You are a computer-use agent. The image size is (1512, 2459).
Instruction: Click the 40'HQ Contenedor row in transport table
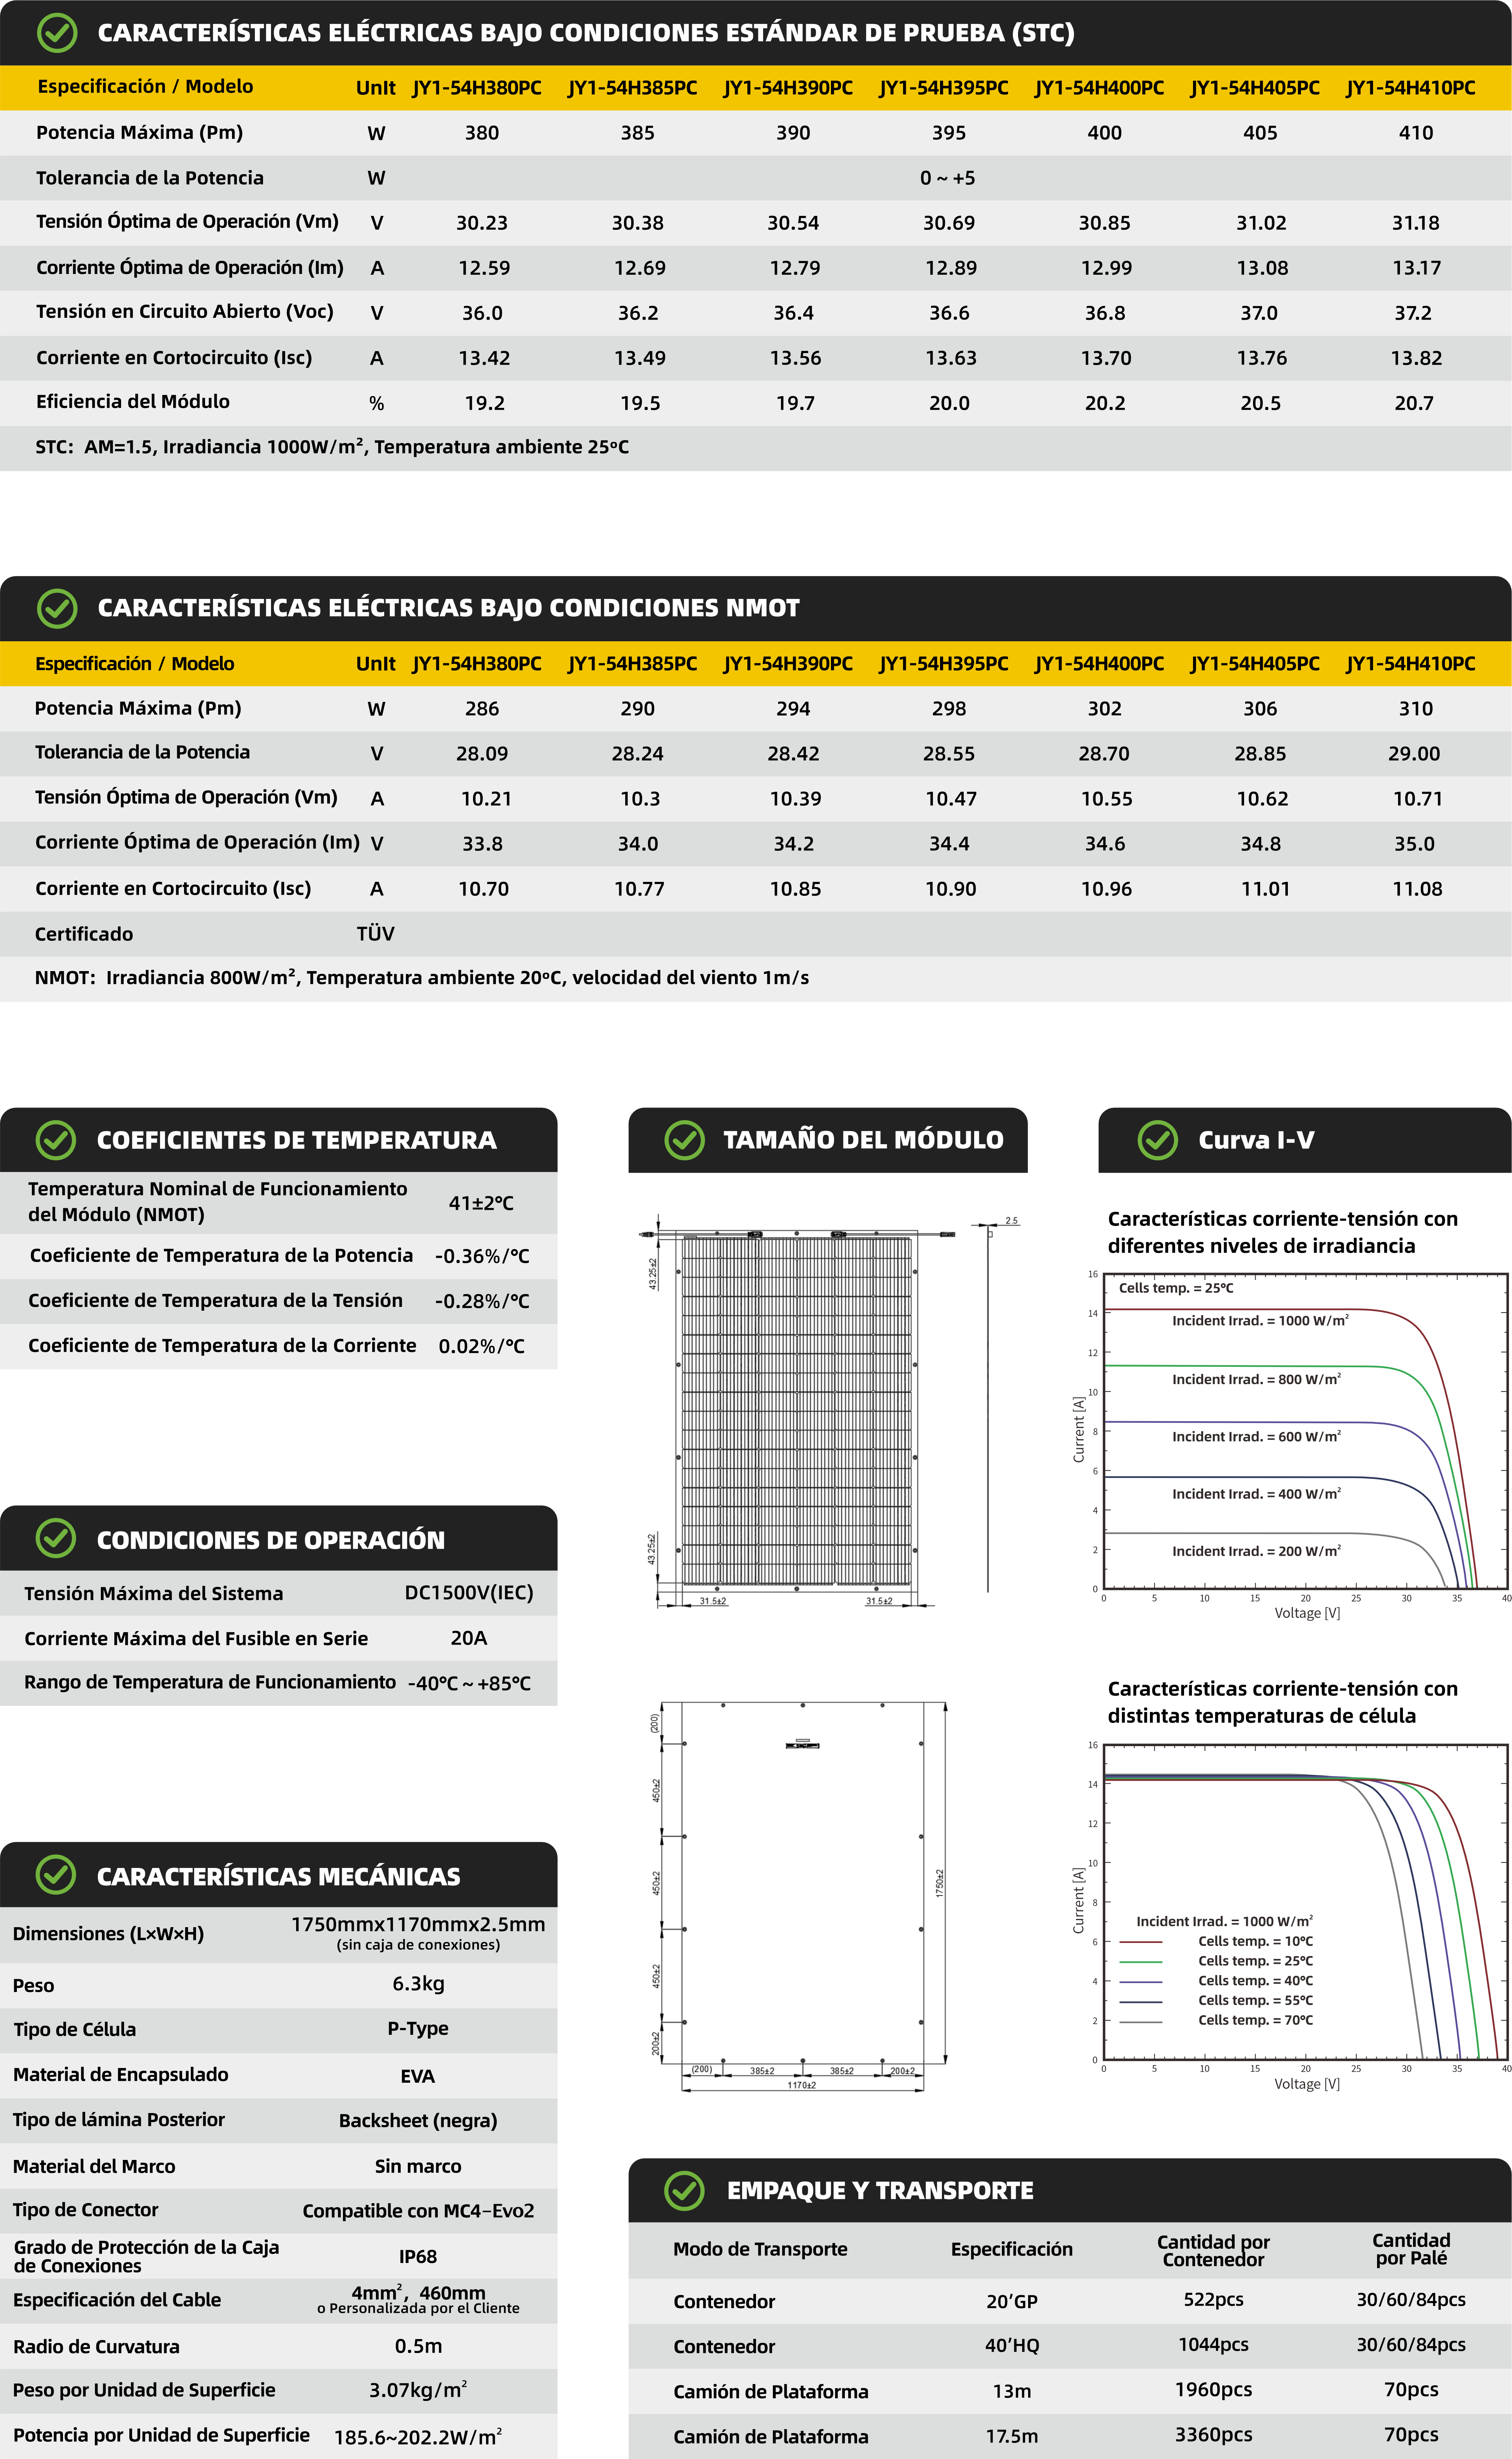point(1011,2346)
